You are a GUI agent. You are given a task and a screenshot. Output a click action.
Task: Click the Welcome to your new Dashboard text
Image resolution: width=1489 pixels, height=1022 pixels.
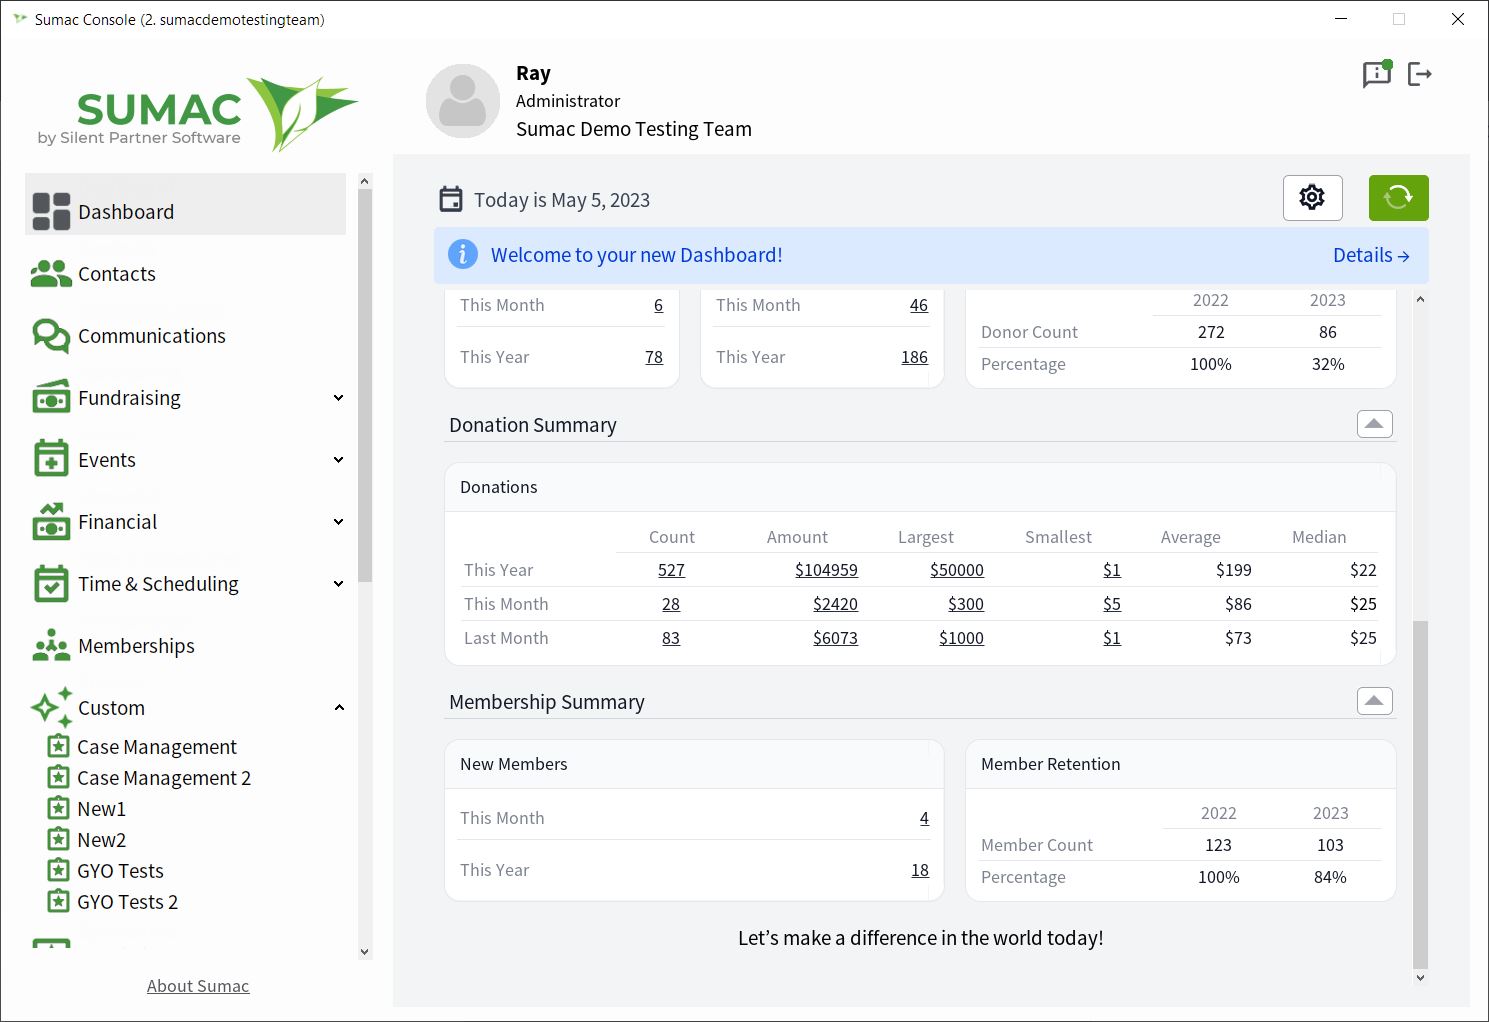tap(636, 255)
